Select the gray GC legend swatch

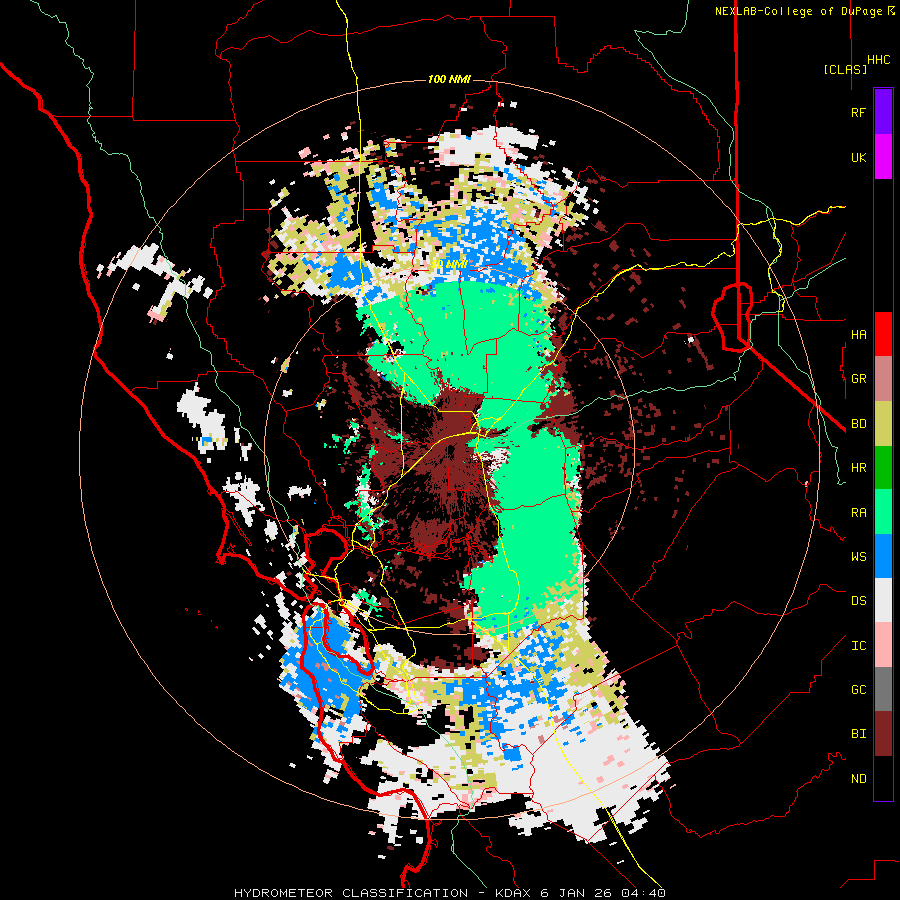pos(883,689)
